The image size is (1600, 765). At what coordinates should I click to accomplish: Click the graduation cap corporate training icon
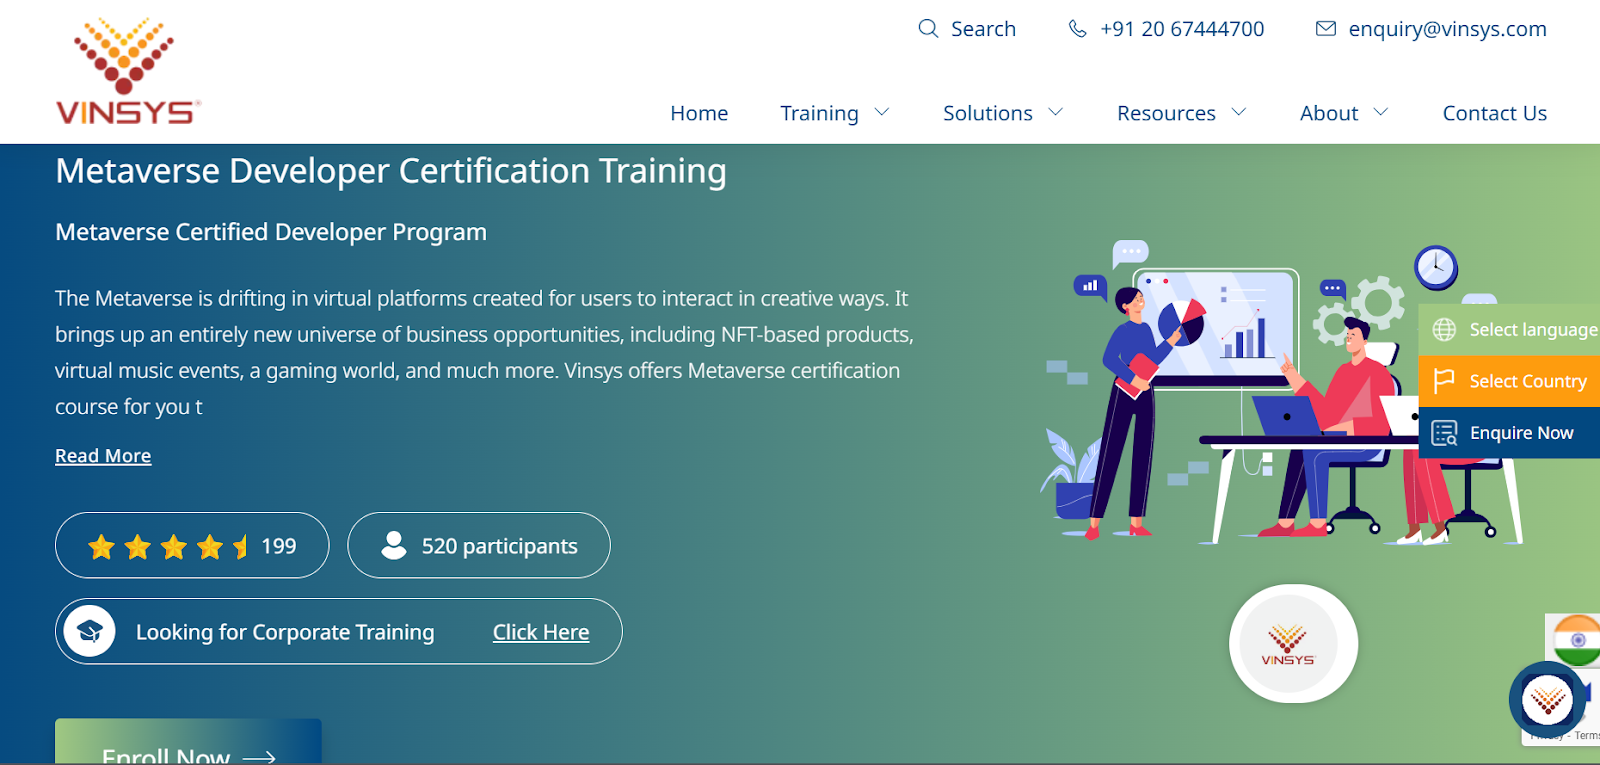pyautogui.click(x=90, y=631)
